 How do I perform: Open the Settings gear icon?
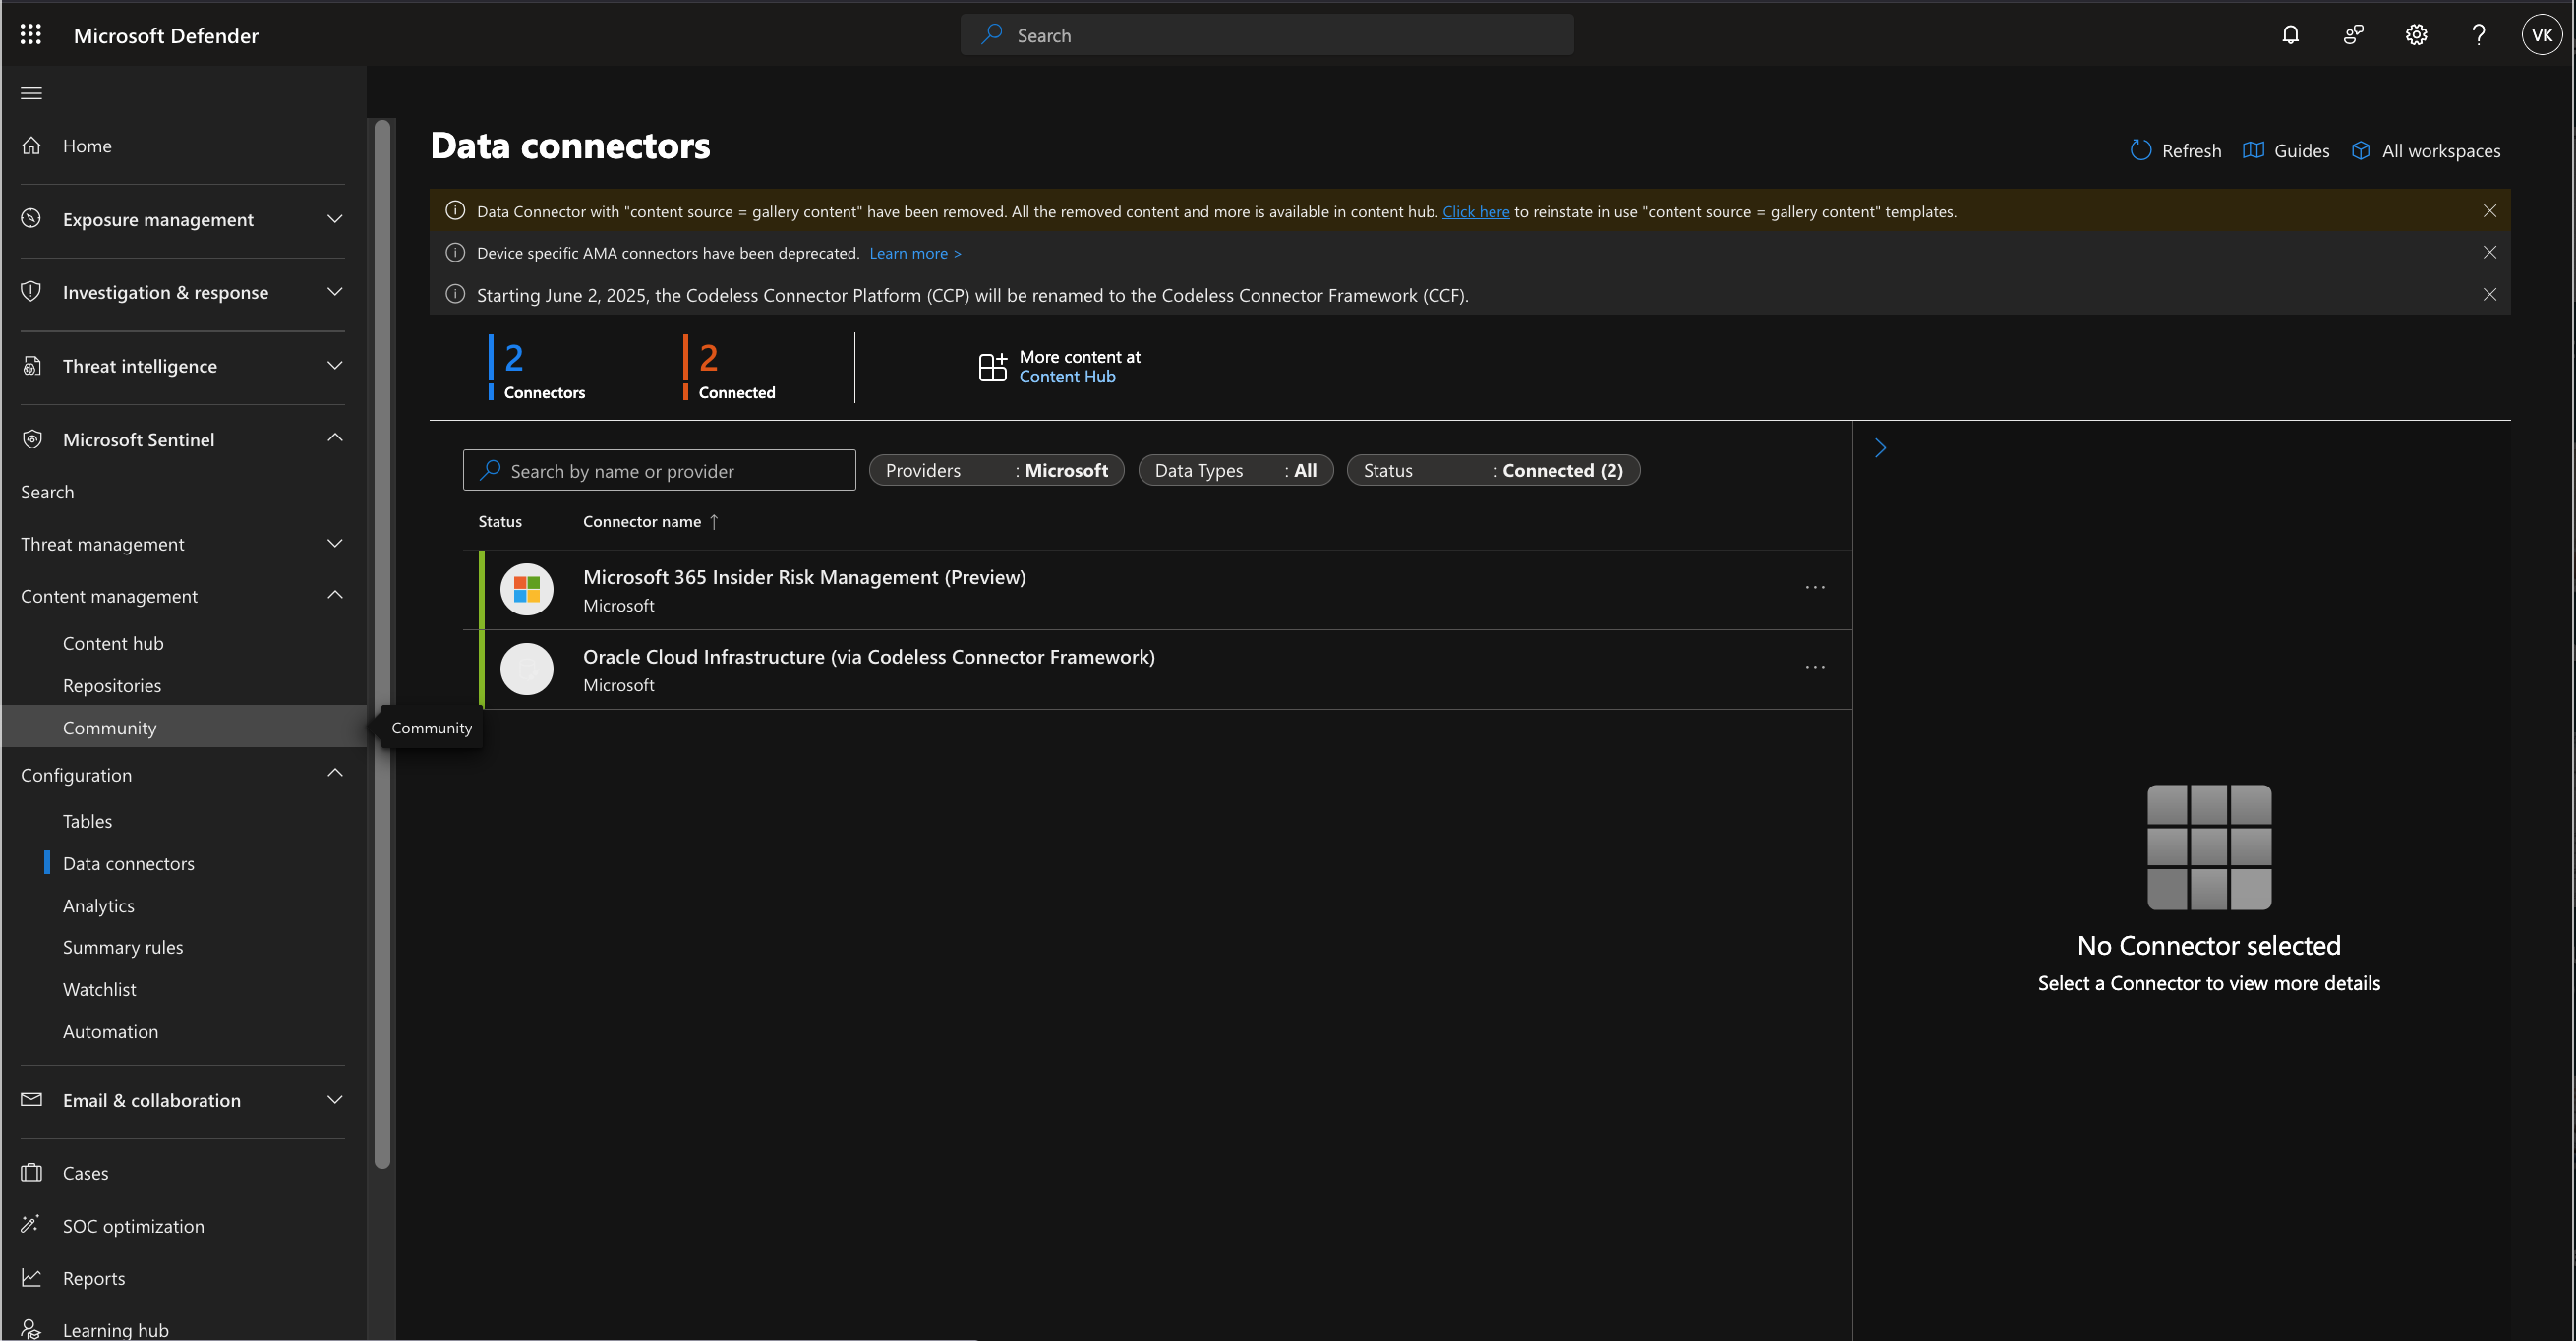point(2416,34)
